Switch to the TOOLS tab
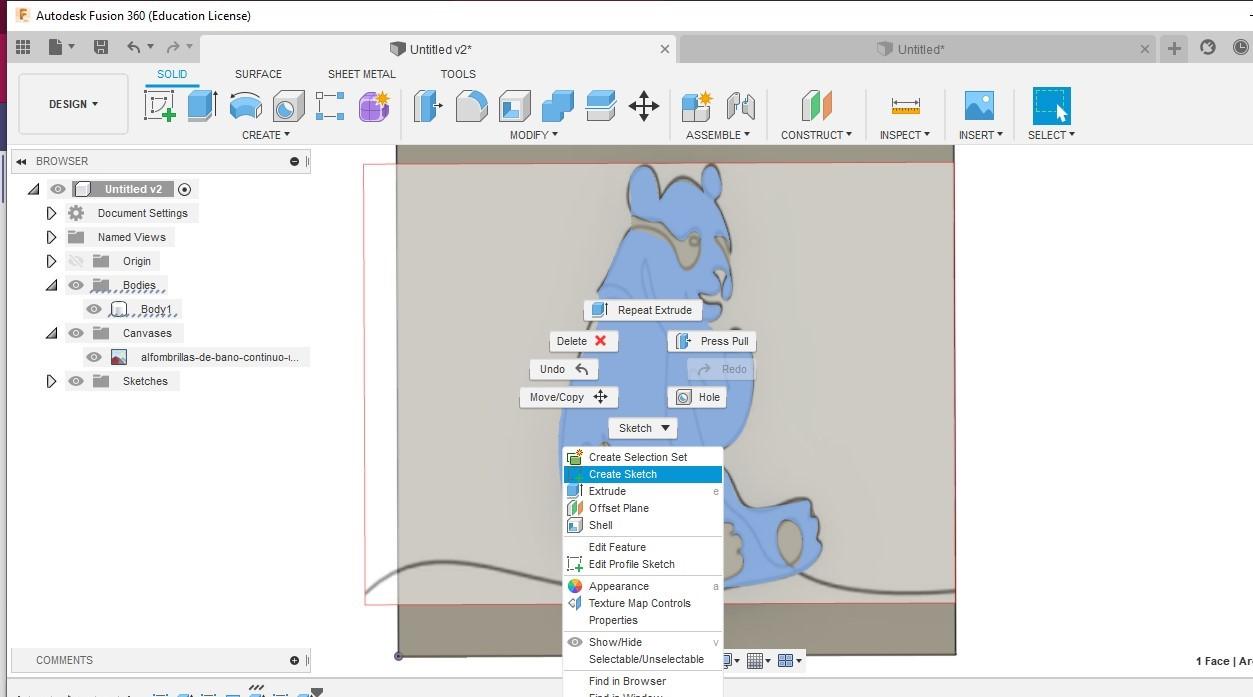The image size is (1253, 697). click(458, 74)
